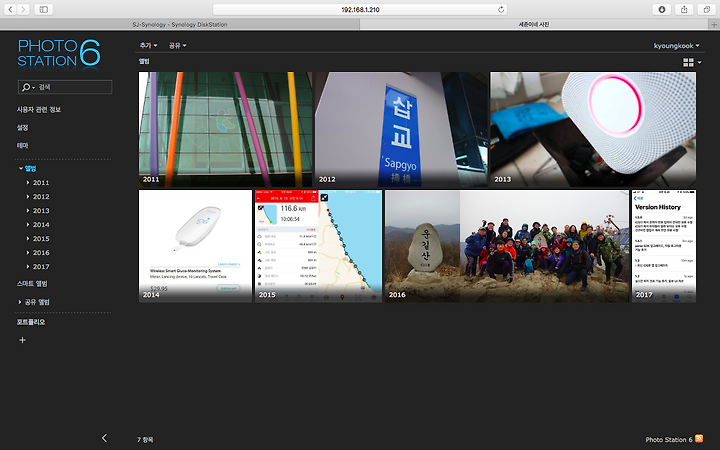Open the 공유 dropdown menu
The image size is (720, 450).
(x=177, y=45)
